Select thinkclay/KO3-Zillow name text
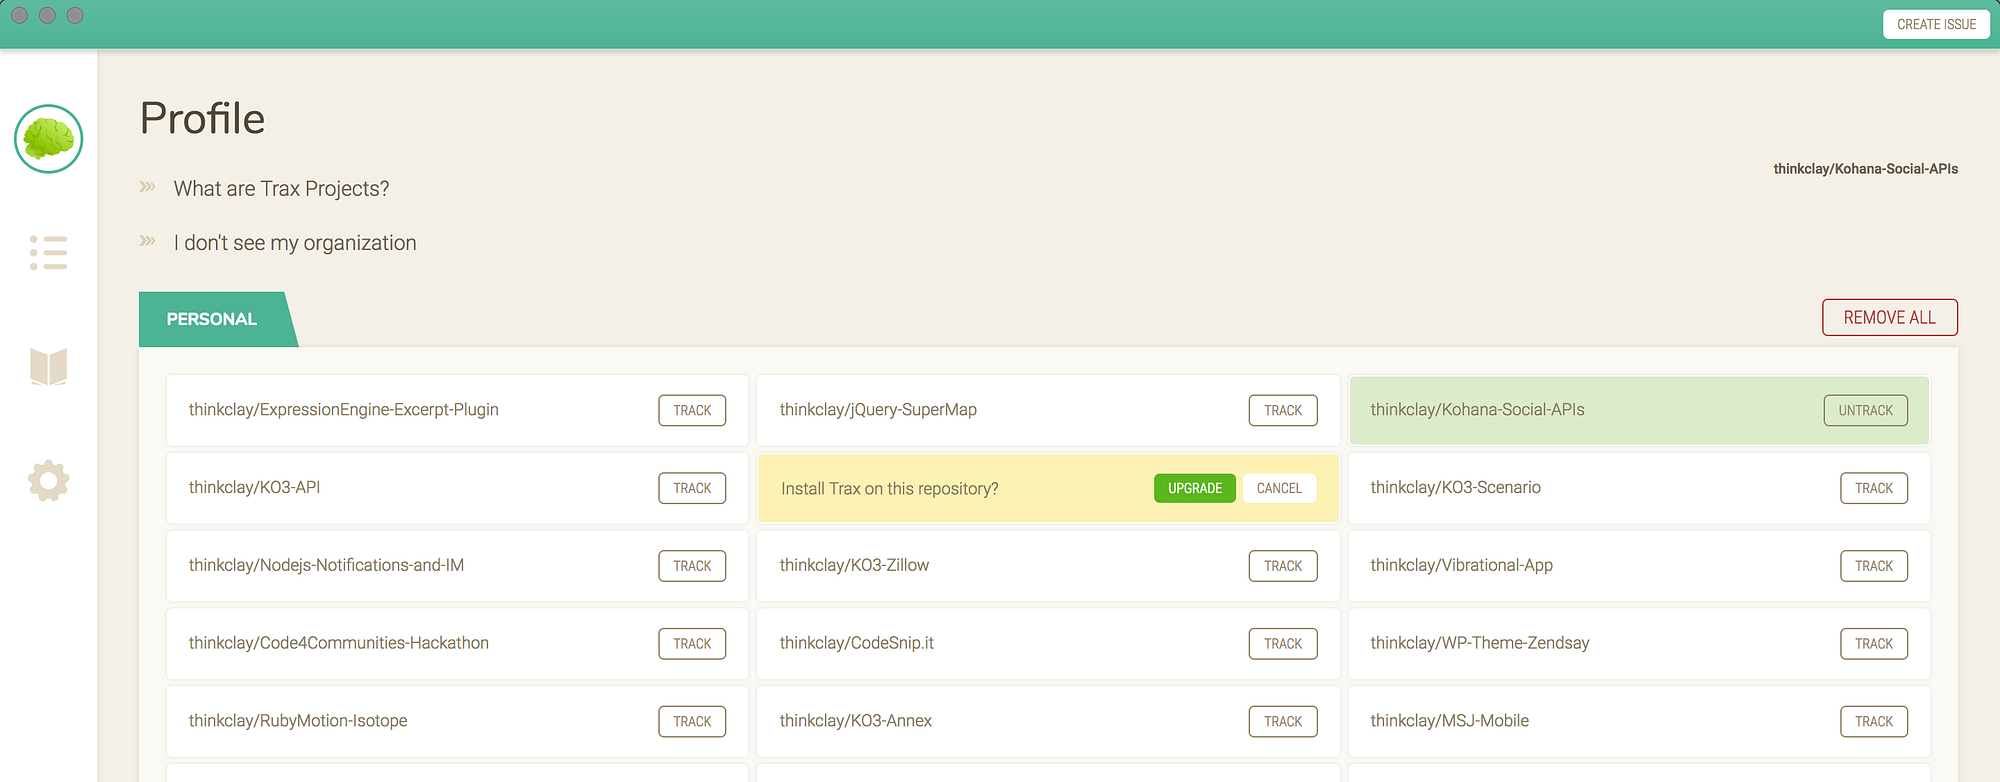Image resolution: width=2000 pixels, height=782 pixels. tap(854, 566)
